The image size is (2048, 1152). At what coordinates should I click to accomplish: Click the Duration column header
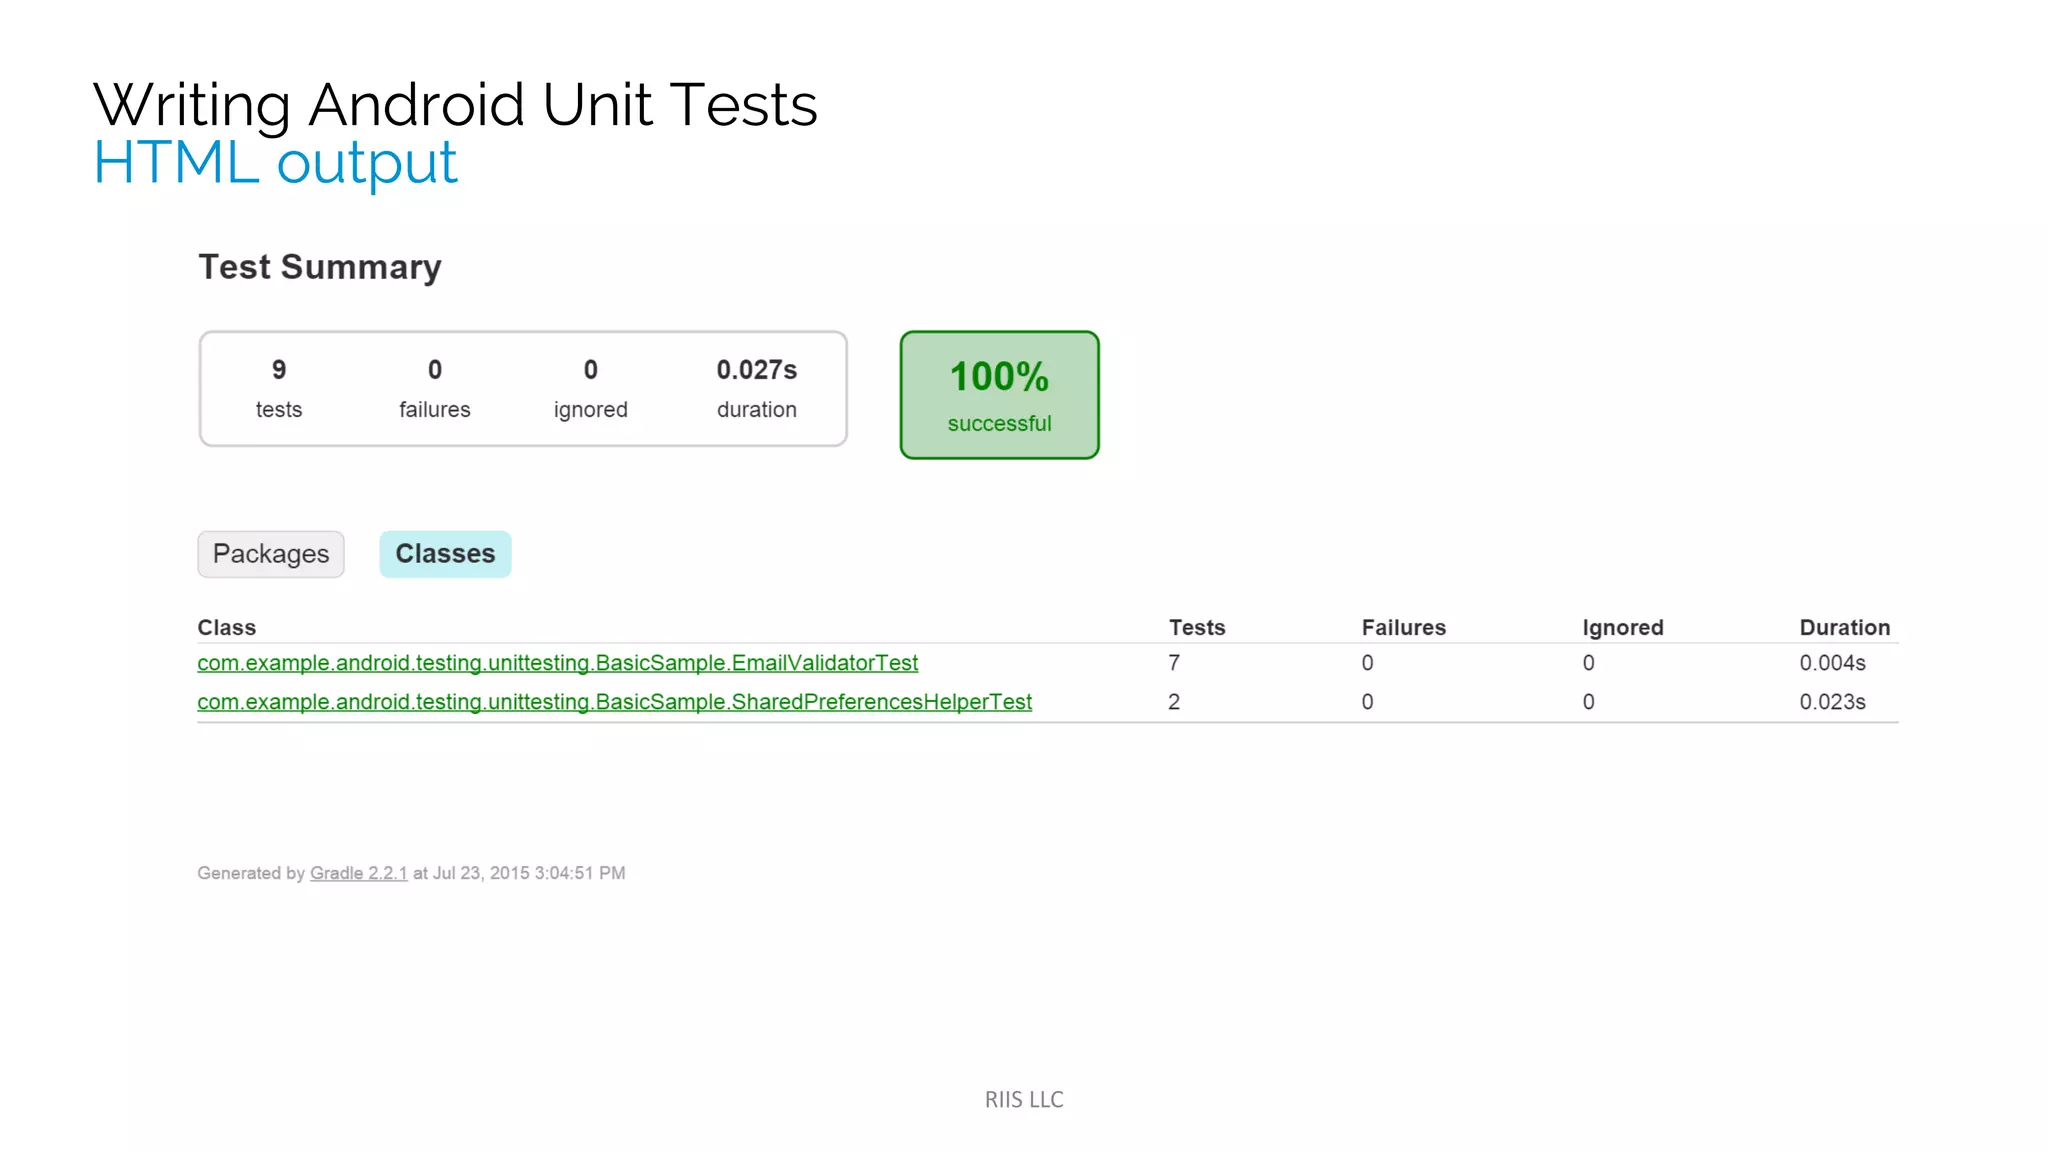point(1844,628)
